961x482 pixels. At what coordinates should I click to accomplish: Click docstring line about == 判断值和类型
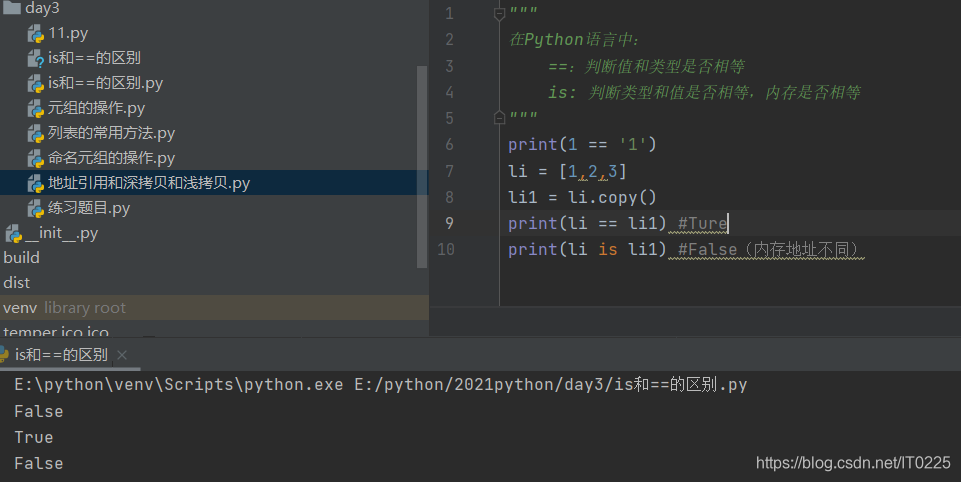647,66
